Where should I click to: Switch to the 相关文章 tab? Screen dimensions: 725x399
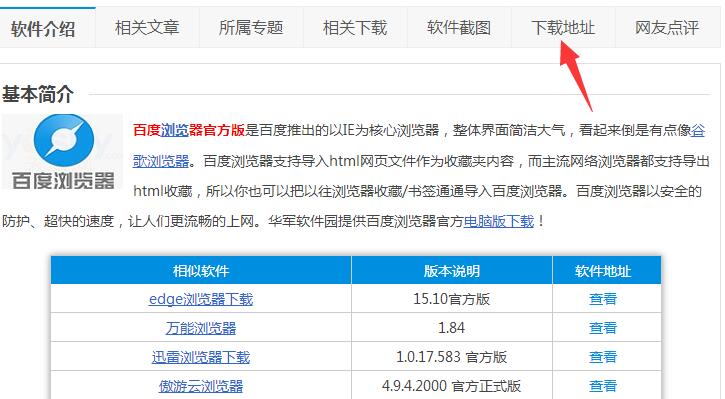click(x=147, y=28)
